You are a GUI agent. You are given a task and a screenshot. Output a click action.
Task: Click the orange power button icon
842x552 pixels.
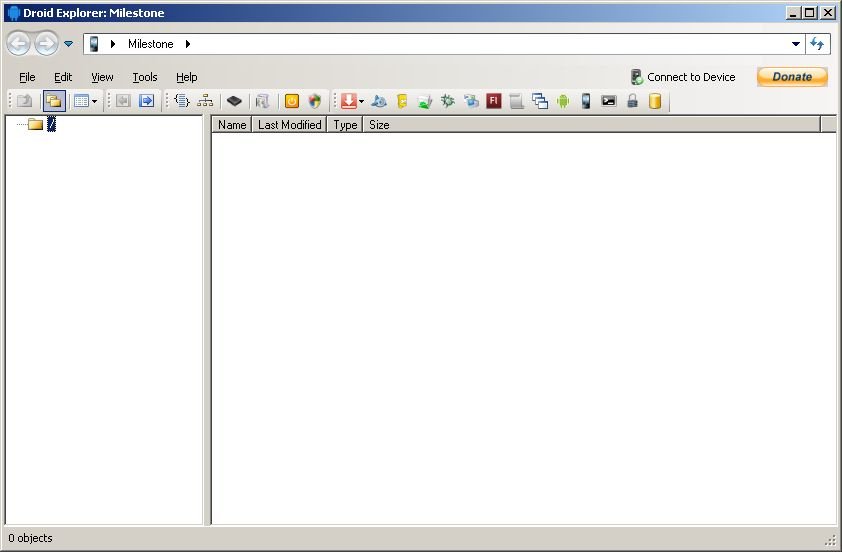pos(292,101)
